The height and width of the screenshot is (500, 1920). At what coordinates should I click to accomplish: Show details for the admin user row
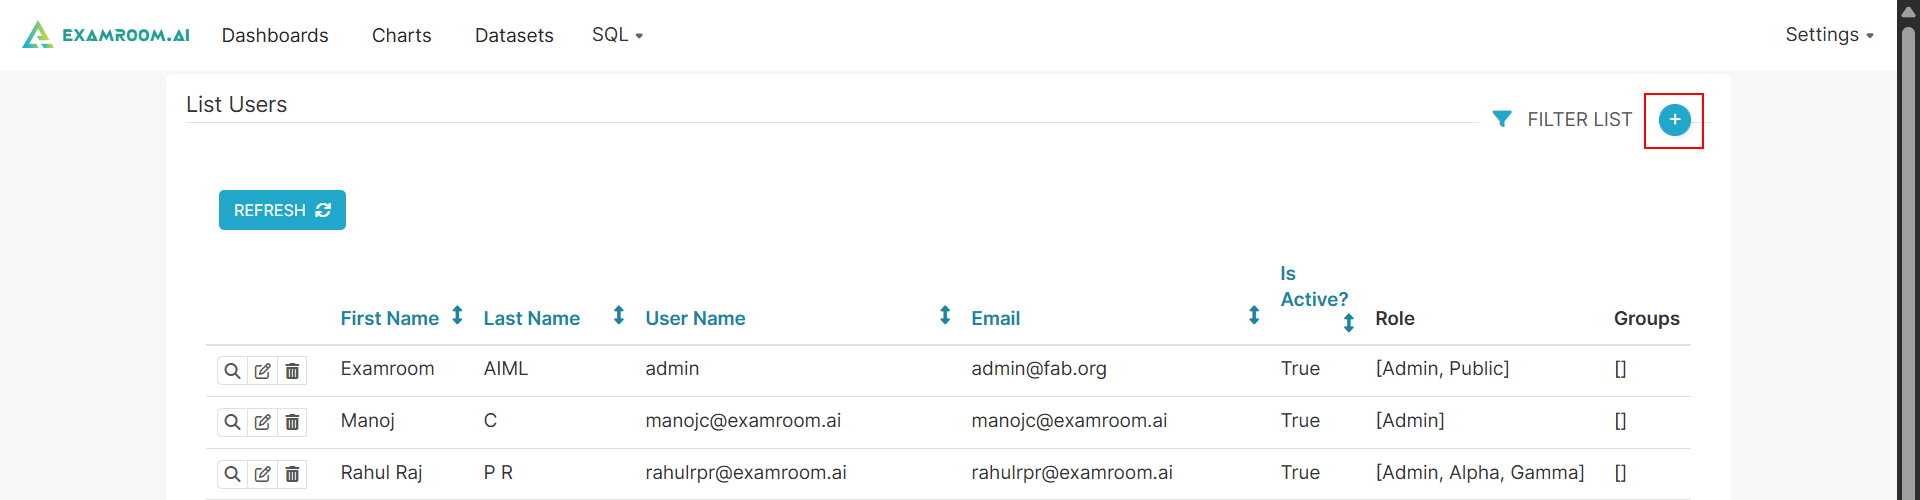coord(232,371)
